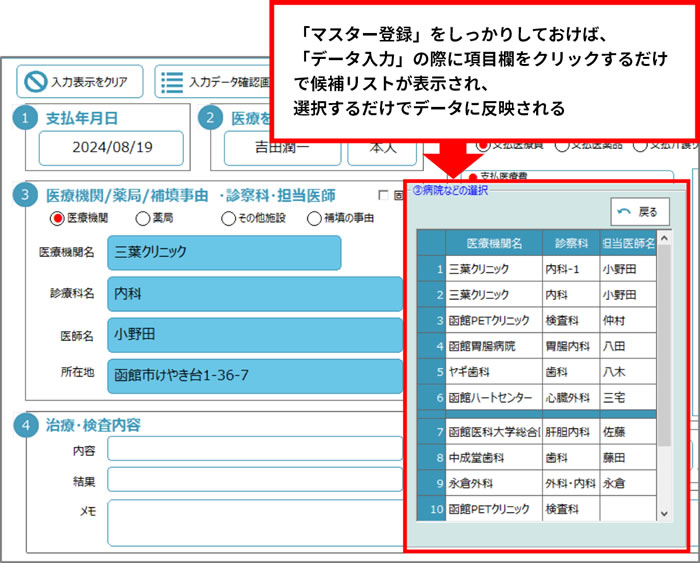This screenshot has height=563, width=700.
Task: Click the 医師名 field showing 小野田
Action: [255, 335]
